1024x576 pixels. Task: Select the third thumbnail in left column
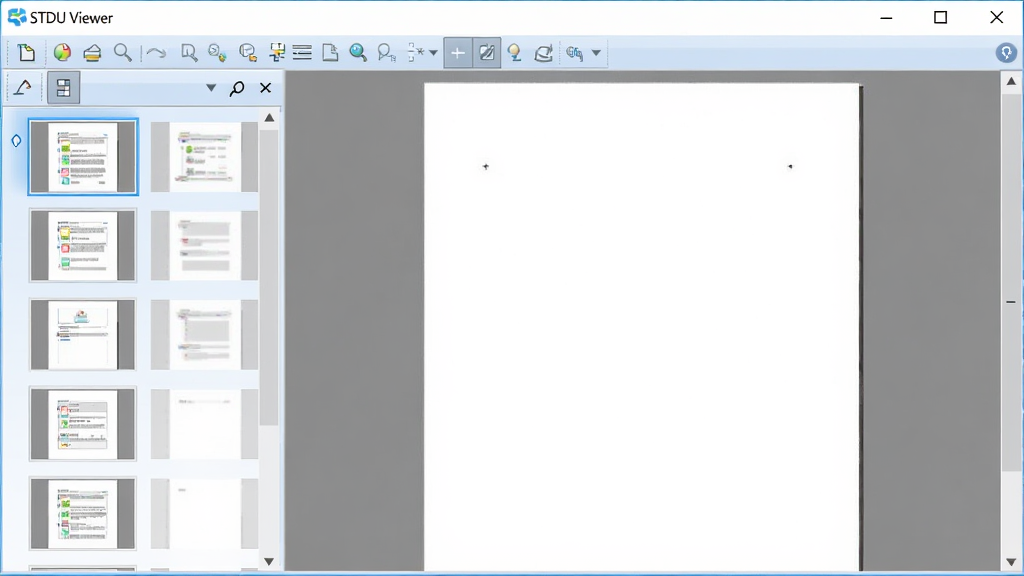click(x=83, y=335)
